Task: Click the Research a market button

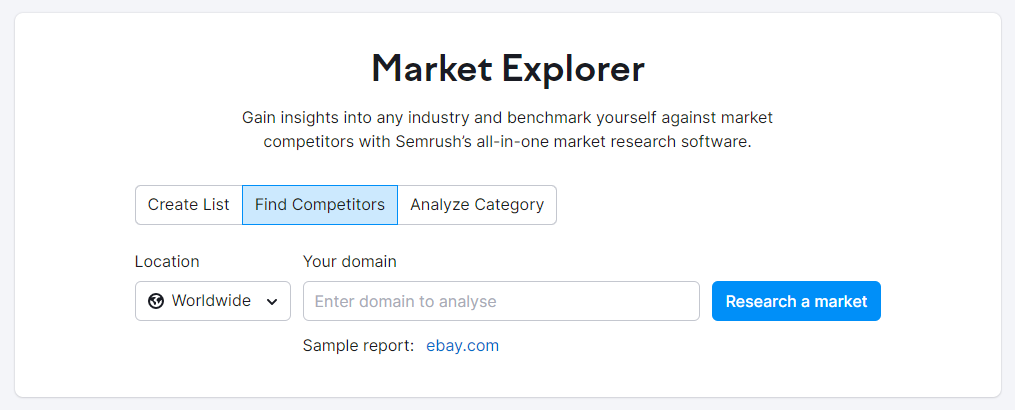Action: pyautogui.click(x=796, y=301)
